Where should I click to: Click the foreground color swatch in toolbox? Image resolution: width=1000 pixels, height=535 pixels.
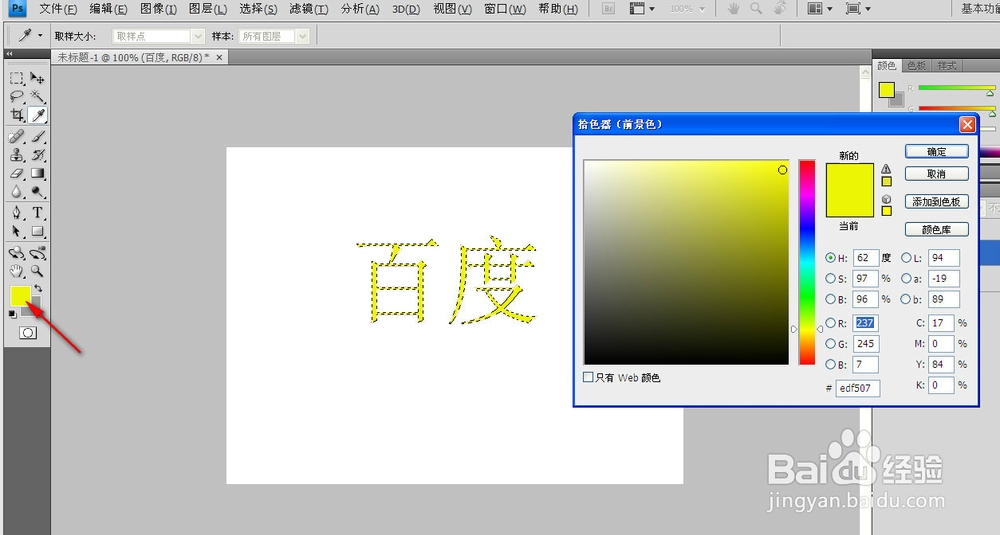click(20, 296)
